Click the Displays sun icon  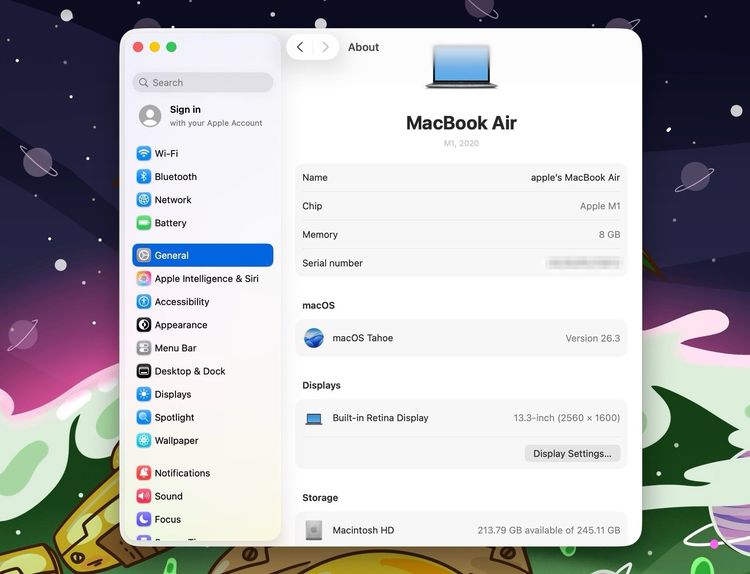pyautogui.click(x=143, y=394)
